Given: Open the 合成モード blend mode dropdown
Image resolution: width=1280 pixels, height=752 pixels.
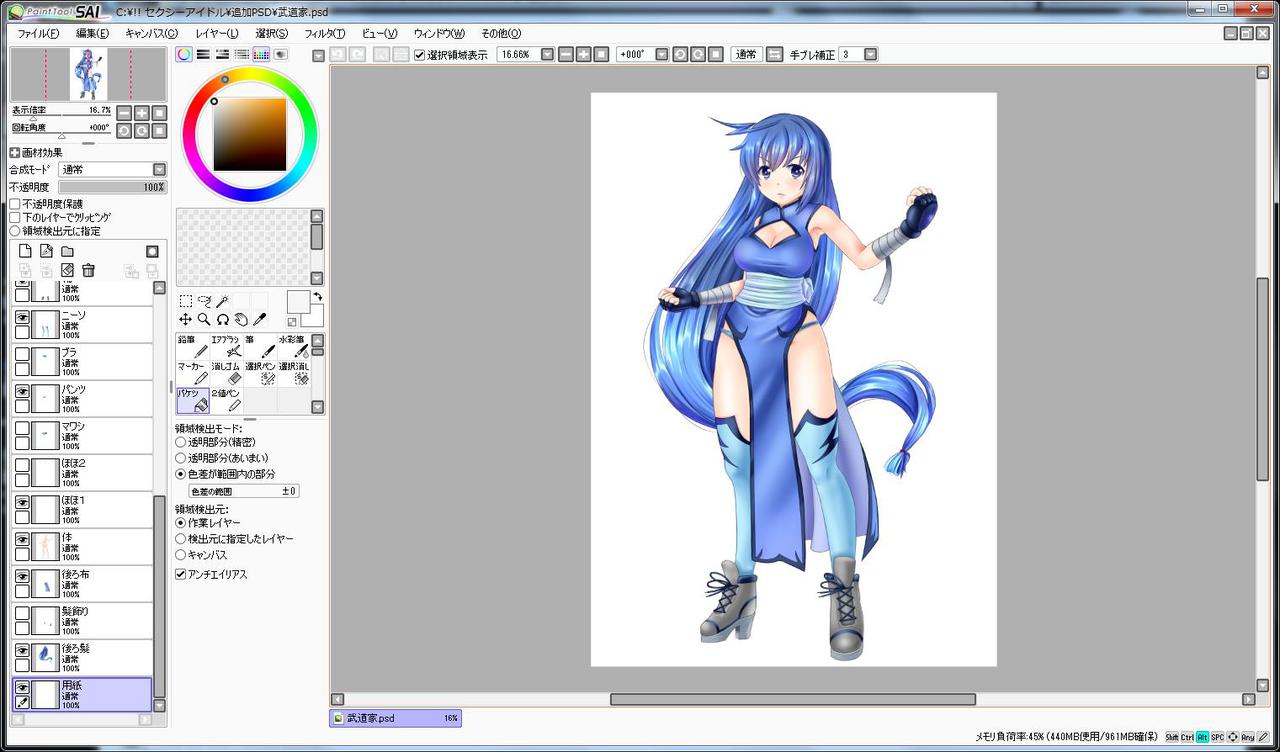Looking at the screenshot, I should (x=159, y=170).
